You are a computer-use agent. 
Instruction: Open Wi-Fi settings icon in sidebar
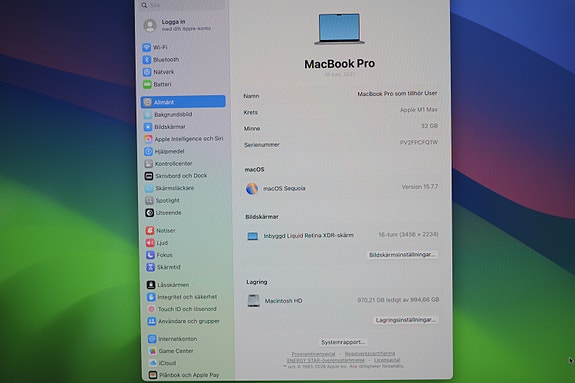click(147, 47)
